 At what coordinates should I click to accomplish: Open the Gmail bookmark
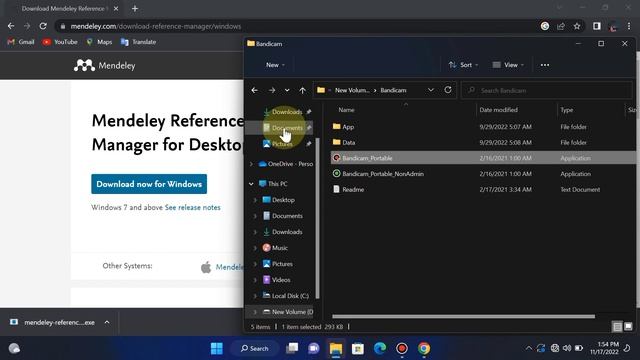(21, 42)
